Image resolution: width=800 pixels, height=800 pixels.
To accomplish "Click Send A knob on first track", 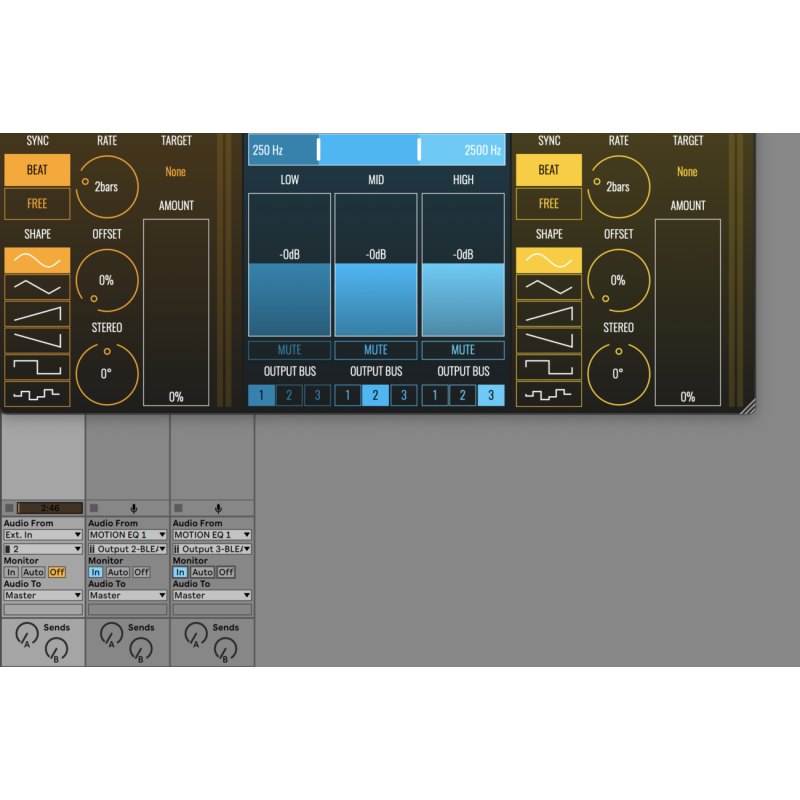I will click(x=27, y=634).
